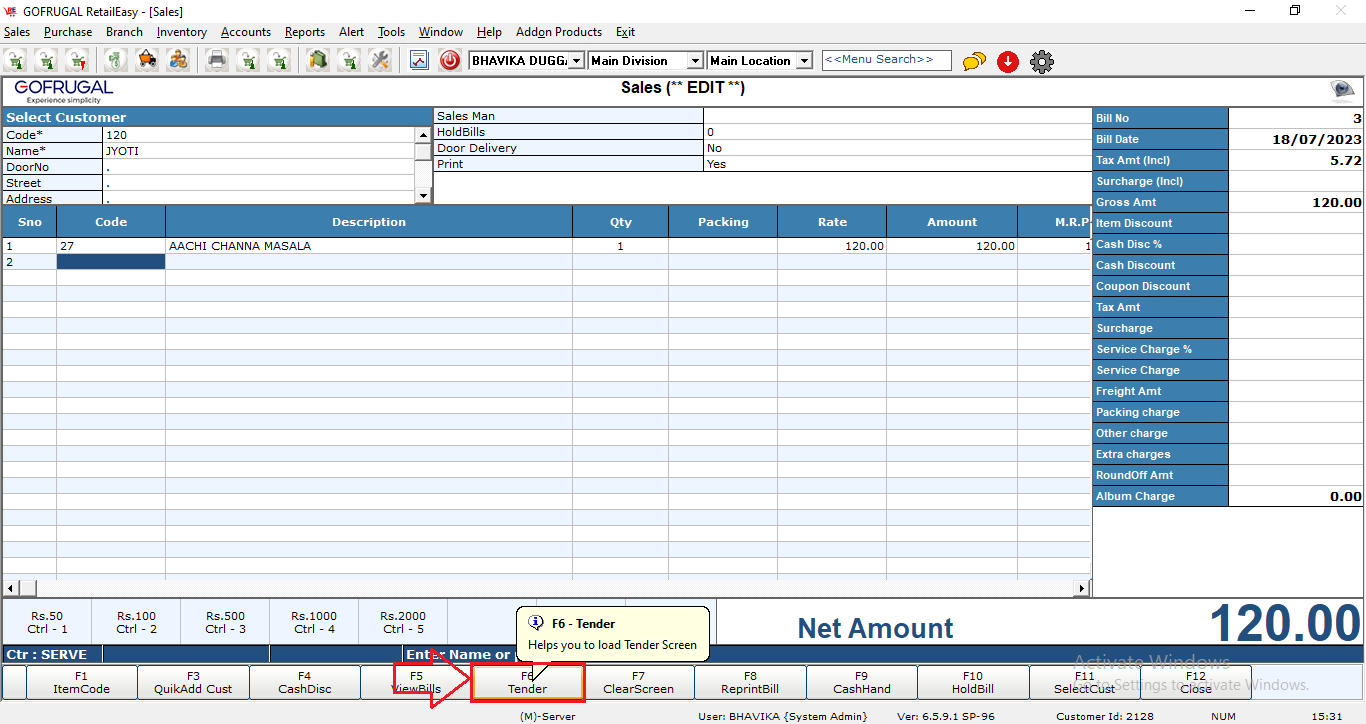Open the wrench and screwdriver tools icon
The width and height of the screenshot is (1366, 724).
tap(379, 60)
